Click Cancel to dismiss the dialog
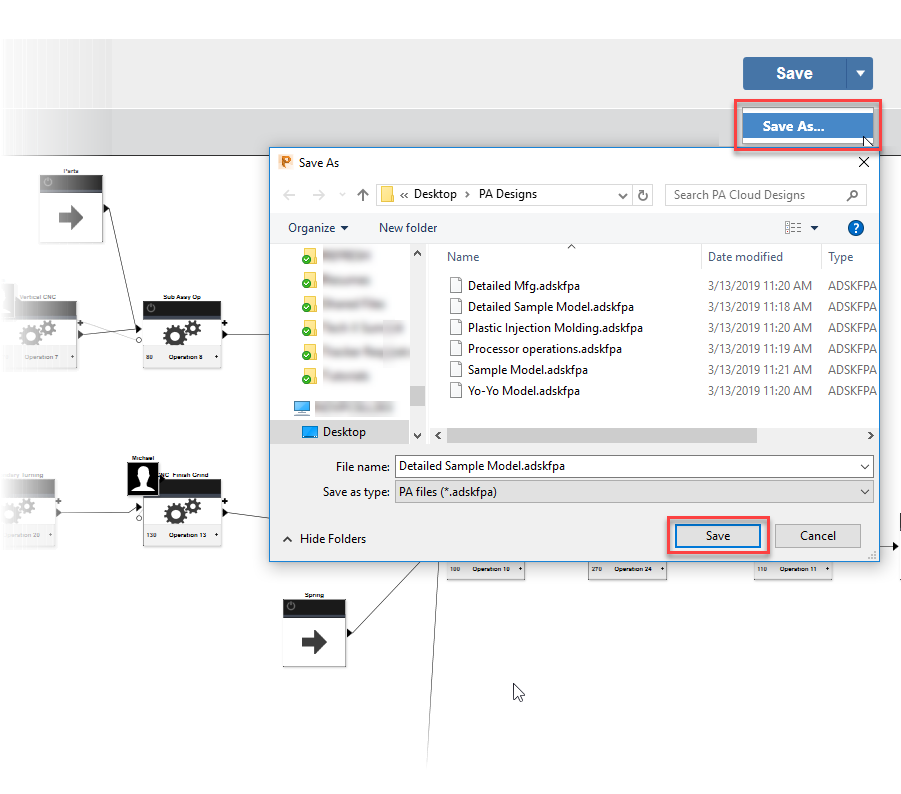Screen dimensions: 901x794 tap(817, 535)
